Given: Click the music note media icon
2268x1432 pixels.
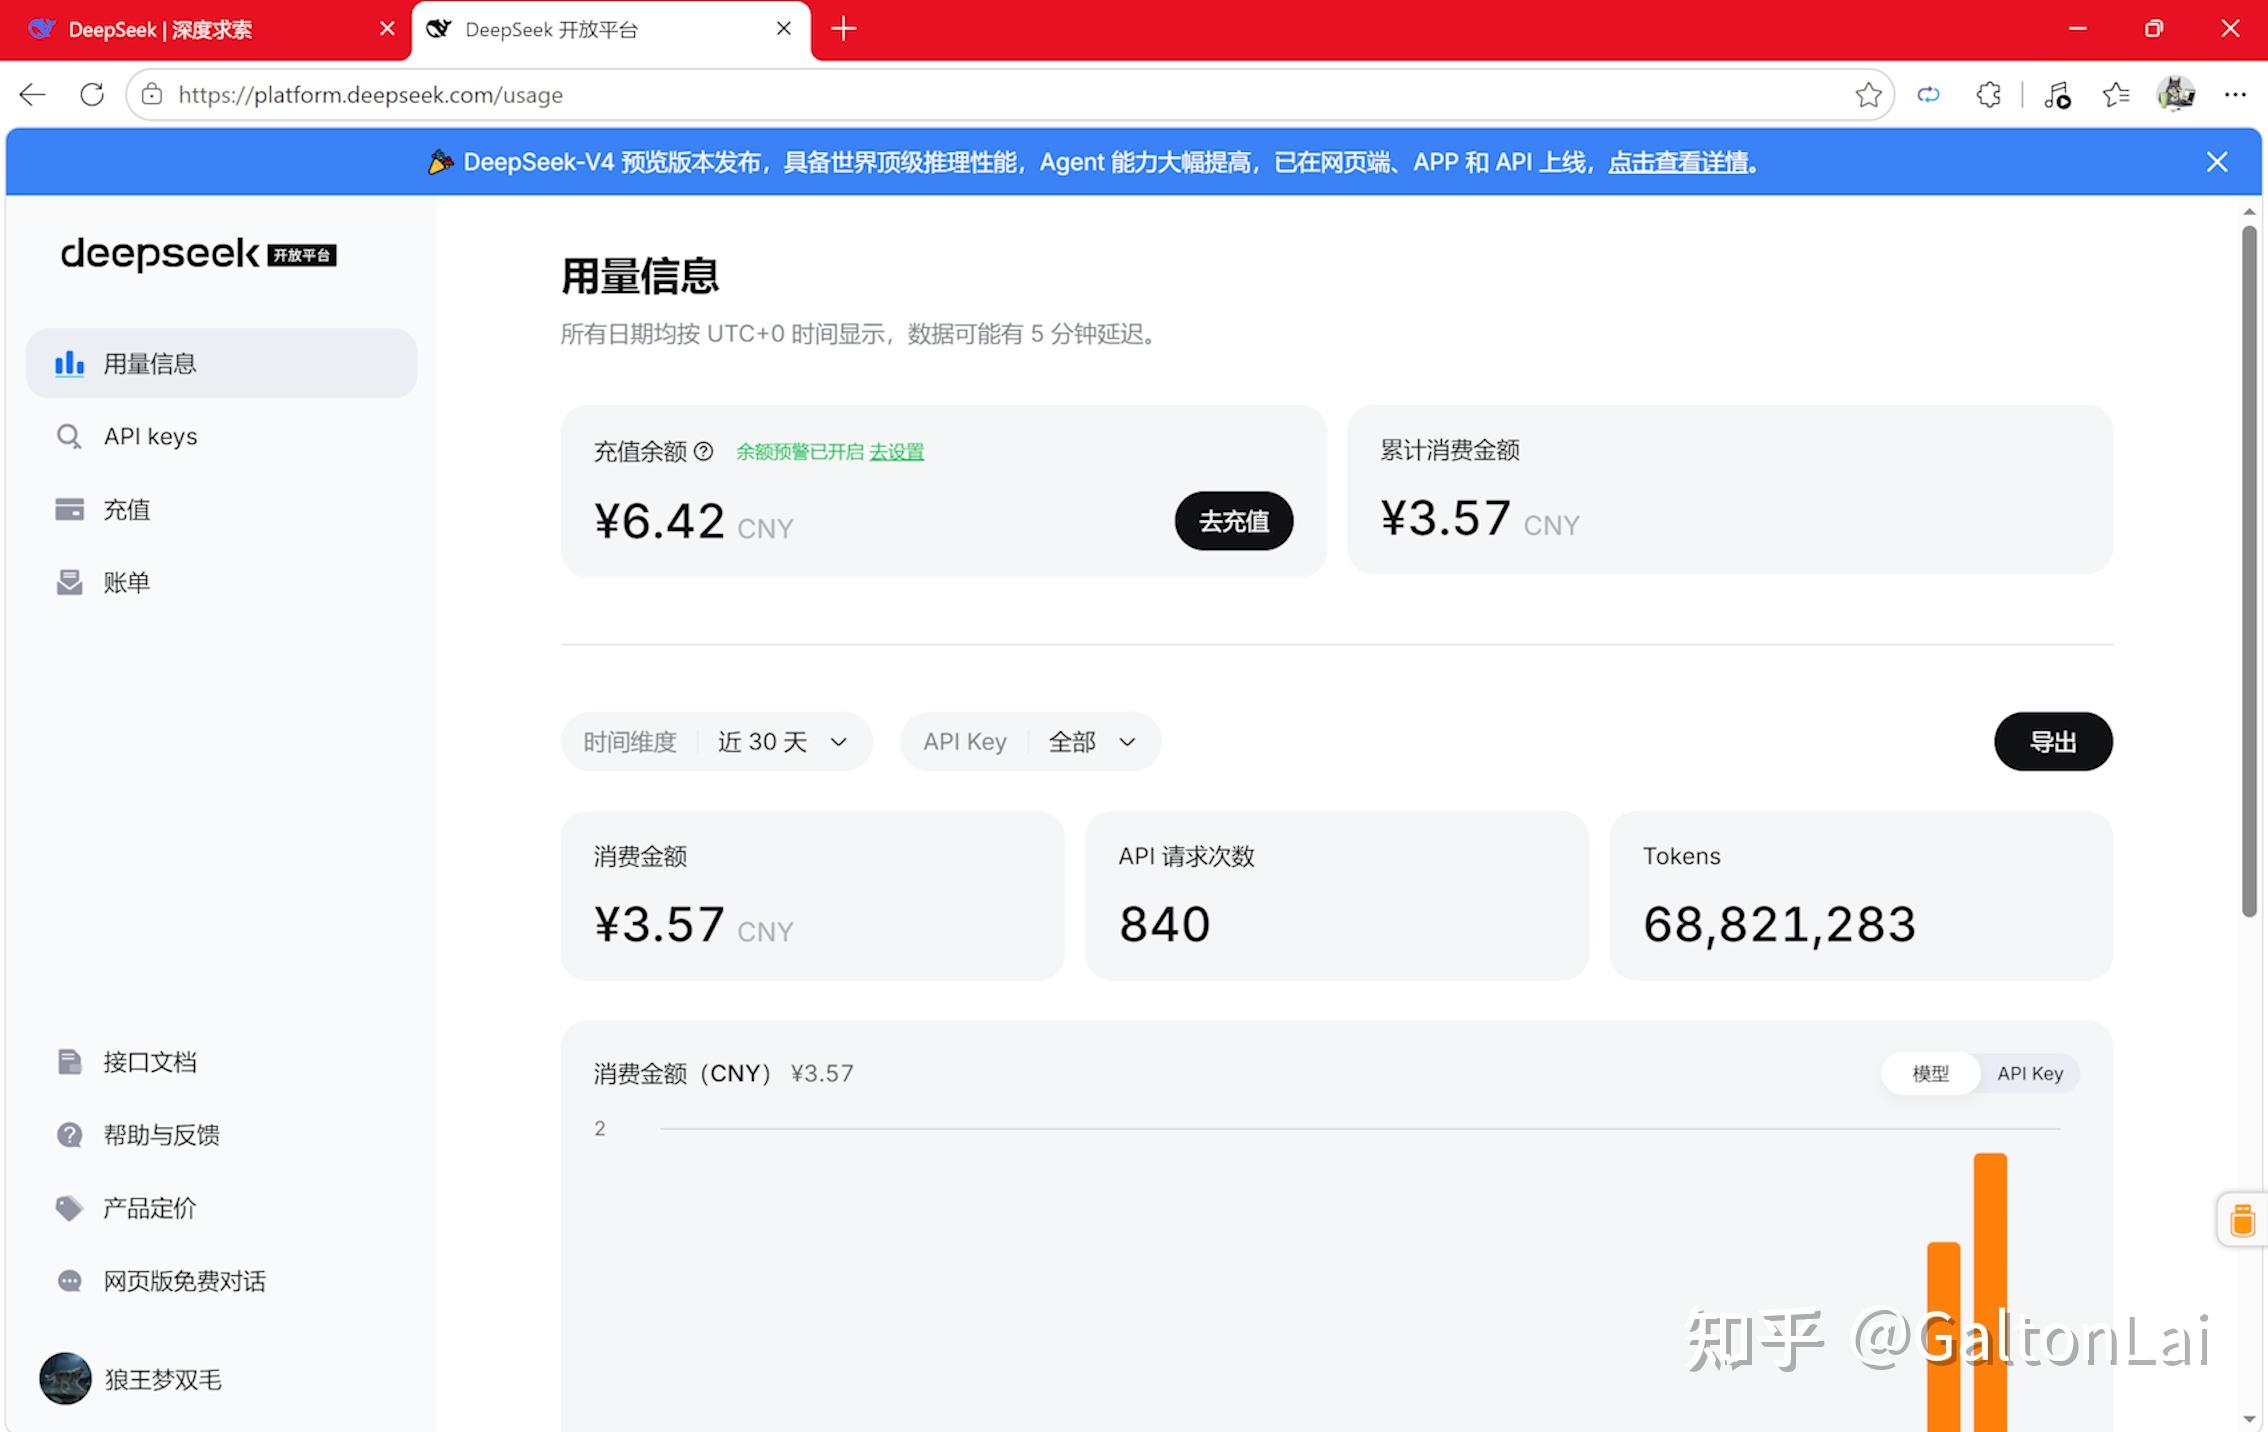Looking at the screenshot, I should pos(2057,95).
